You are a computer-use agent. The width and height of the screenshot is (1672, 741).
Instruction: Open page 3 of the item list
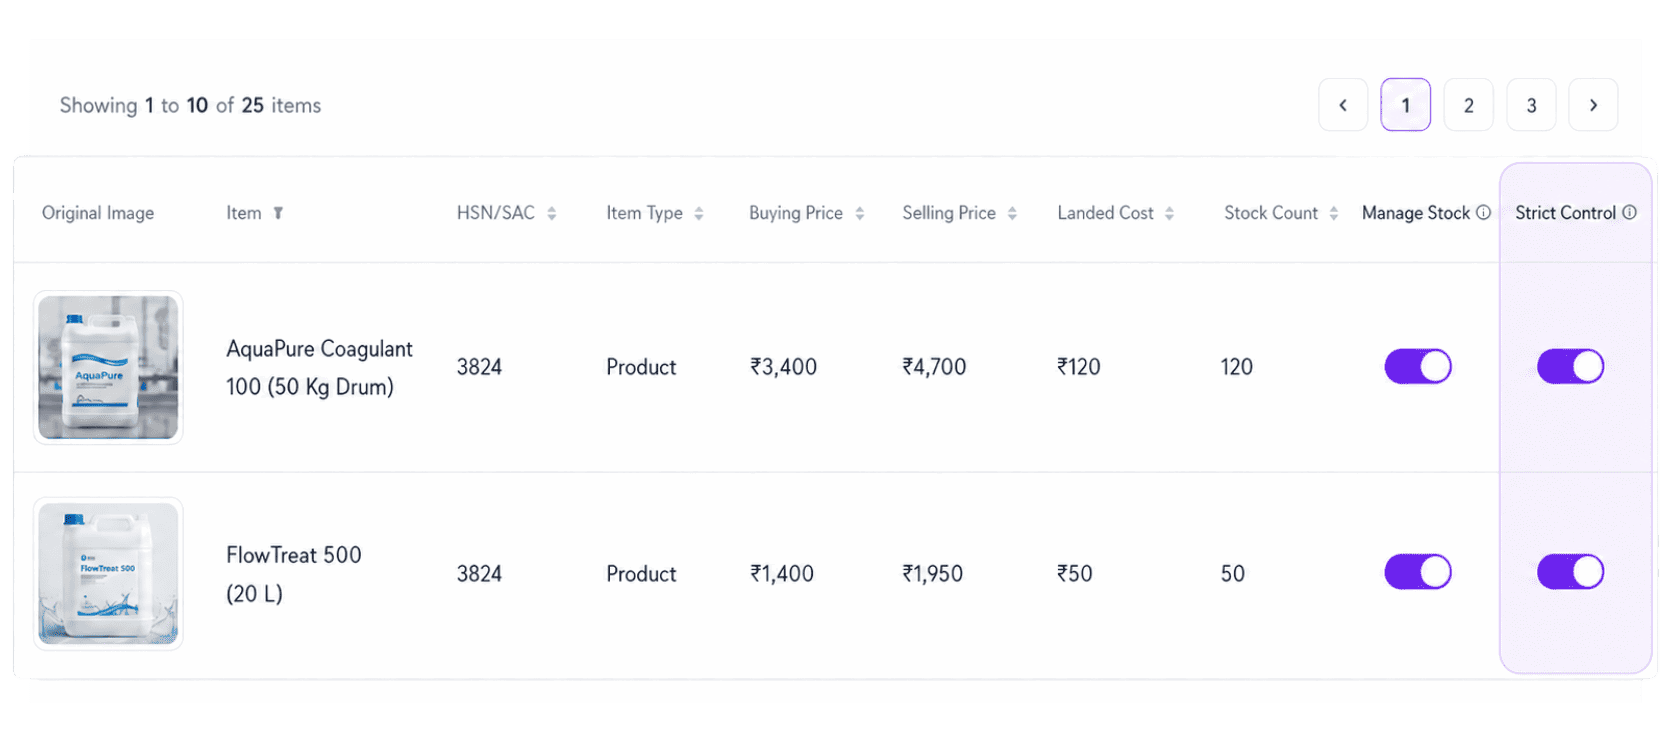(1531, 105)
